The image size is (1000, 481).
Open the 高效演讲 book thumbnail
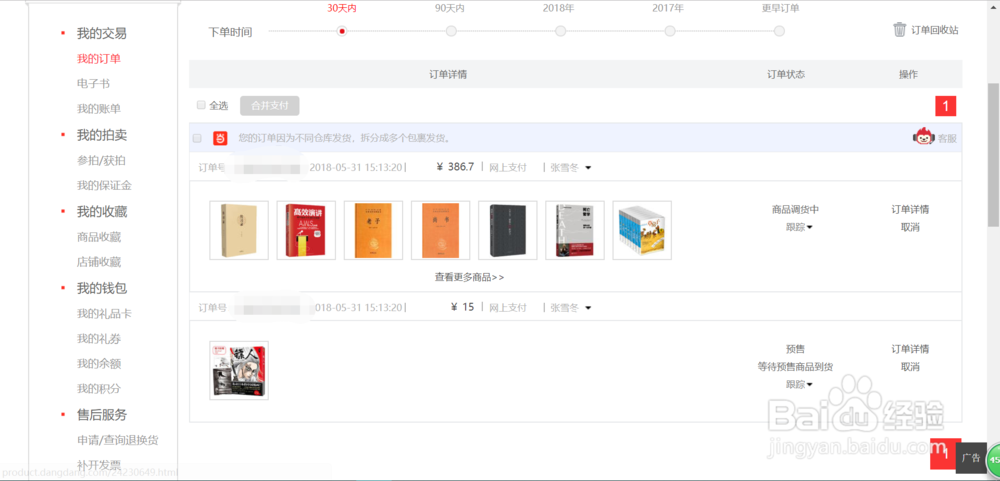306,230
